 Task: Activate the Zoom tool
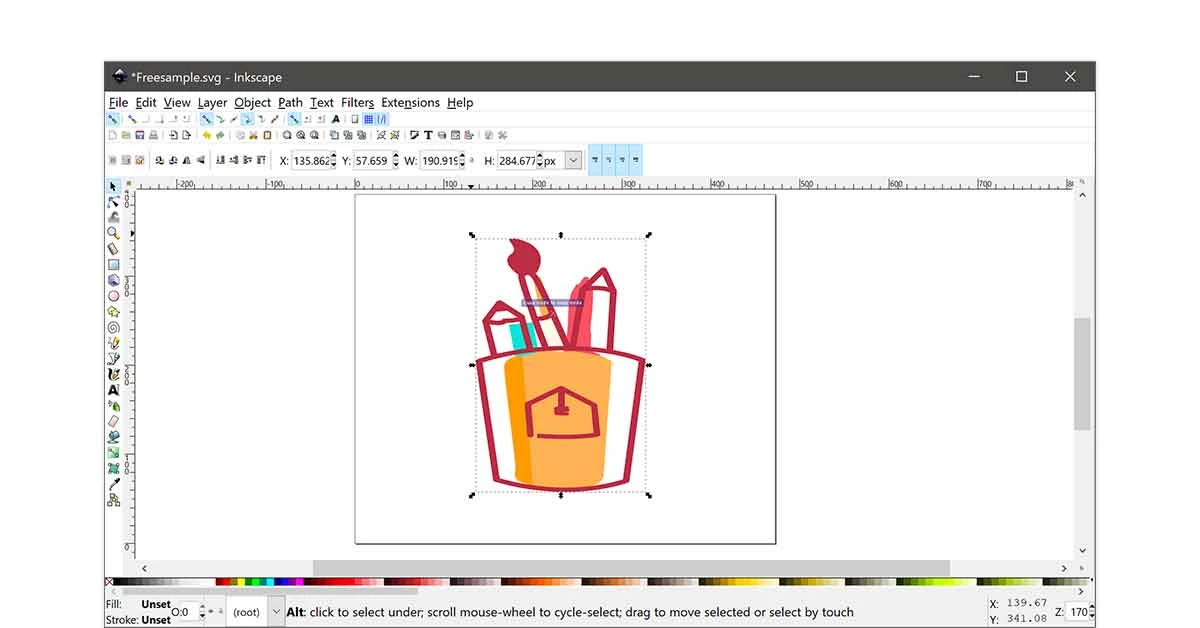click(113, 233)
